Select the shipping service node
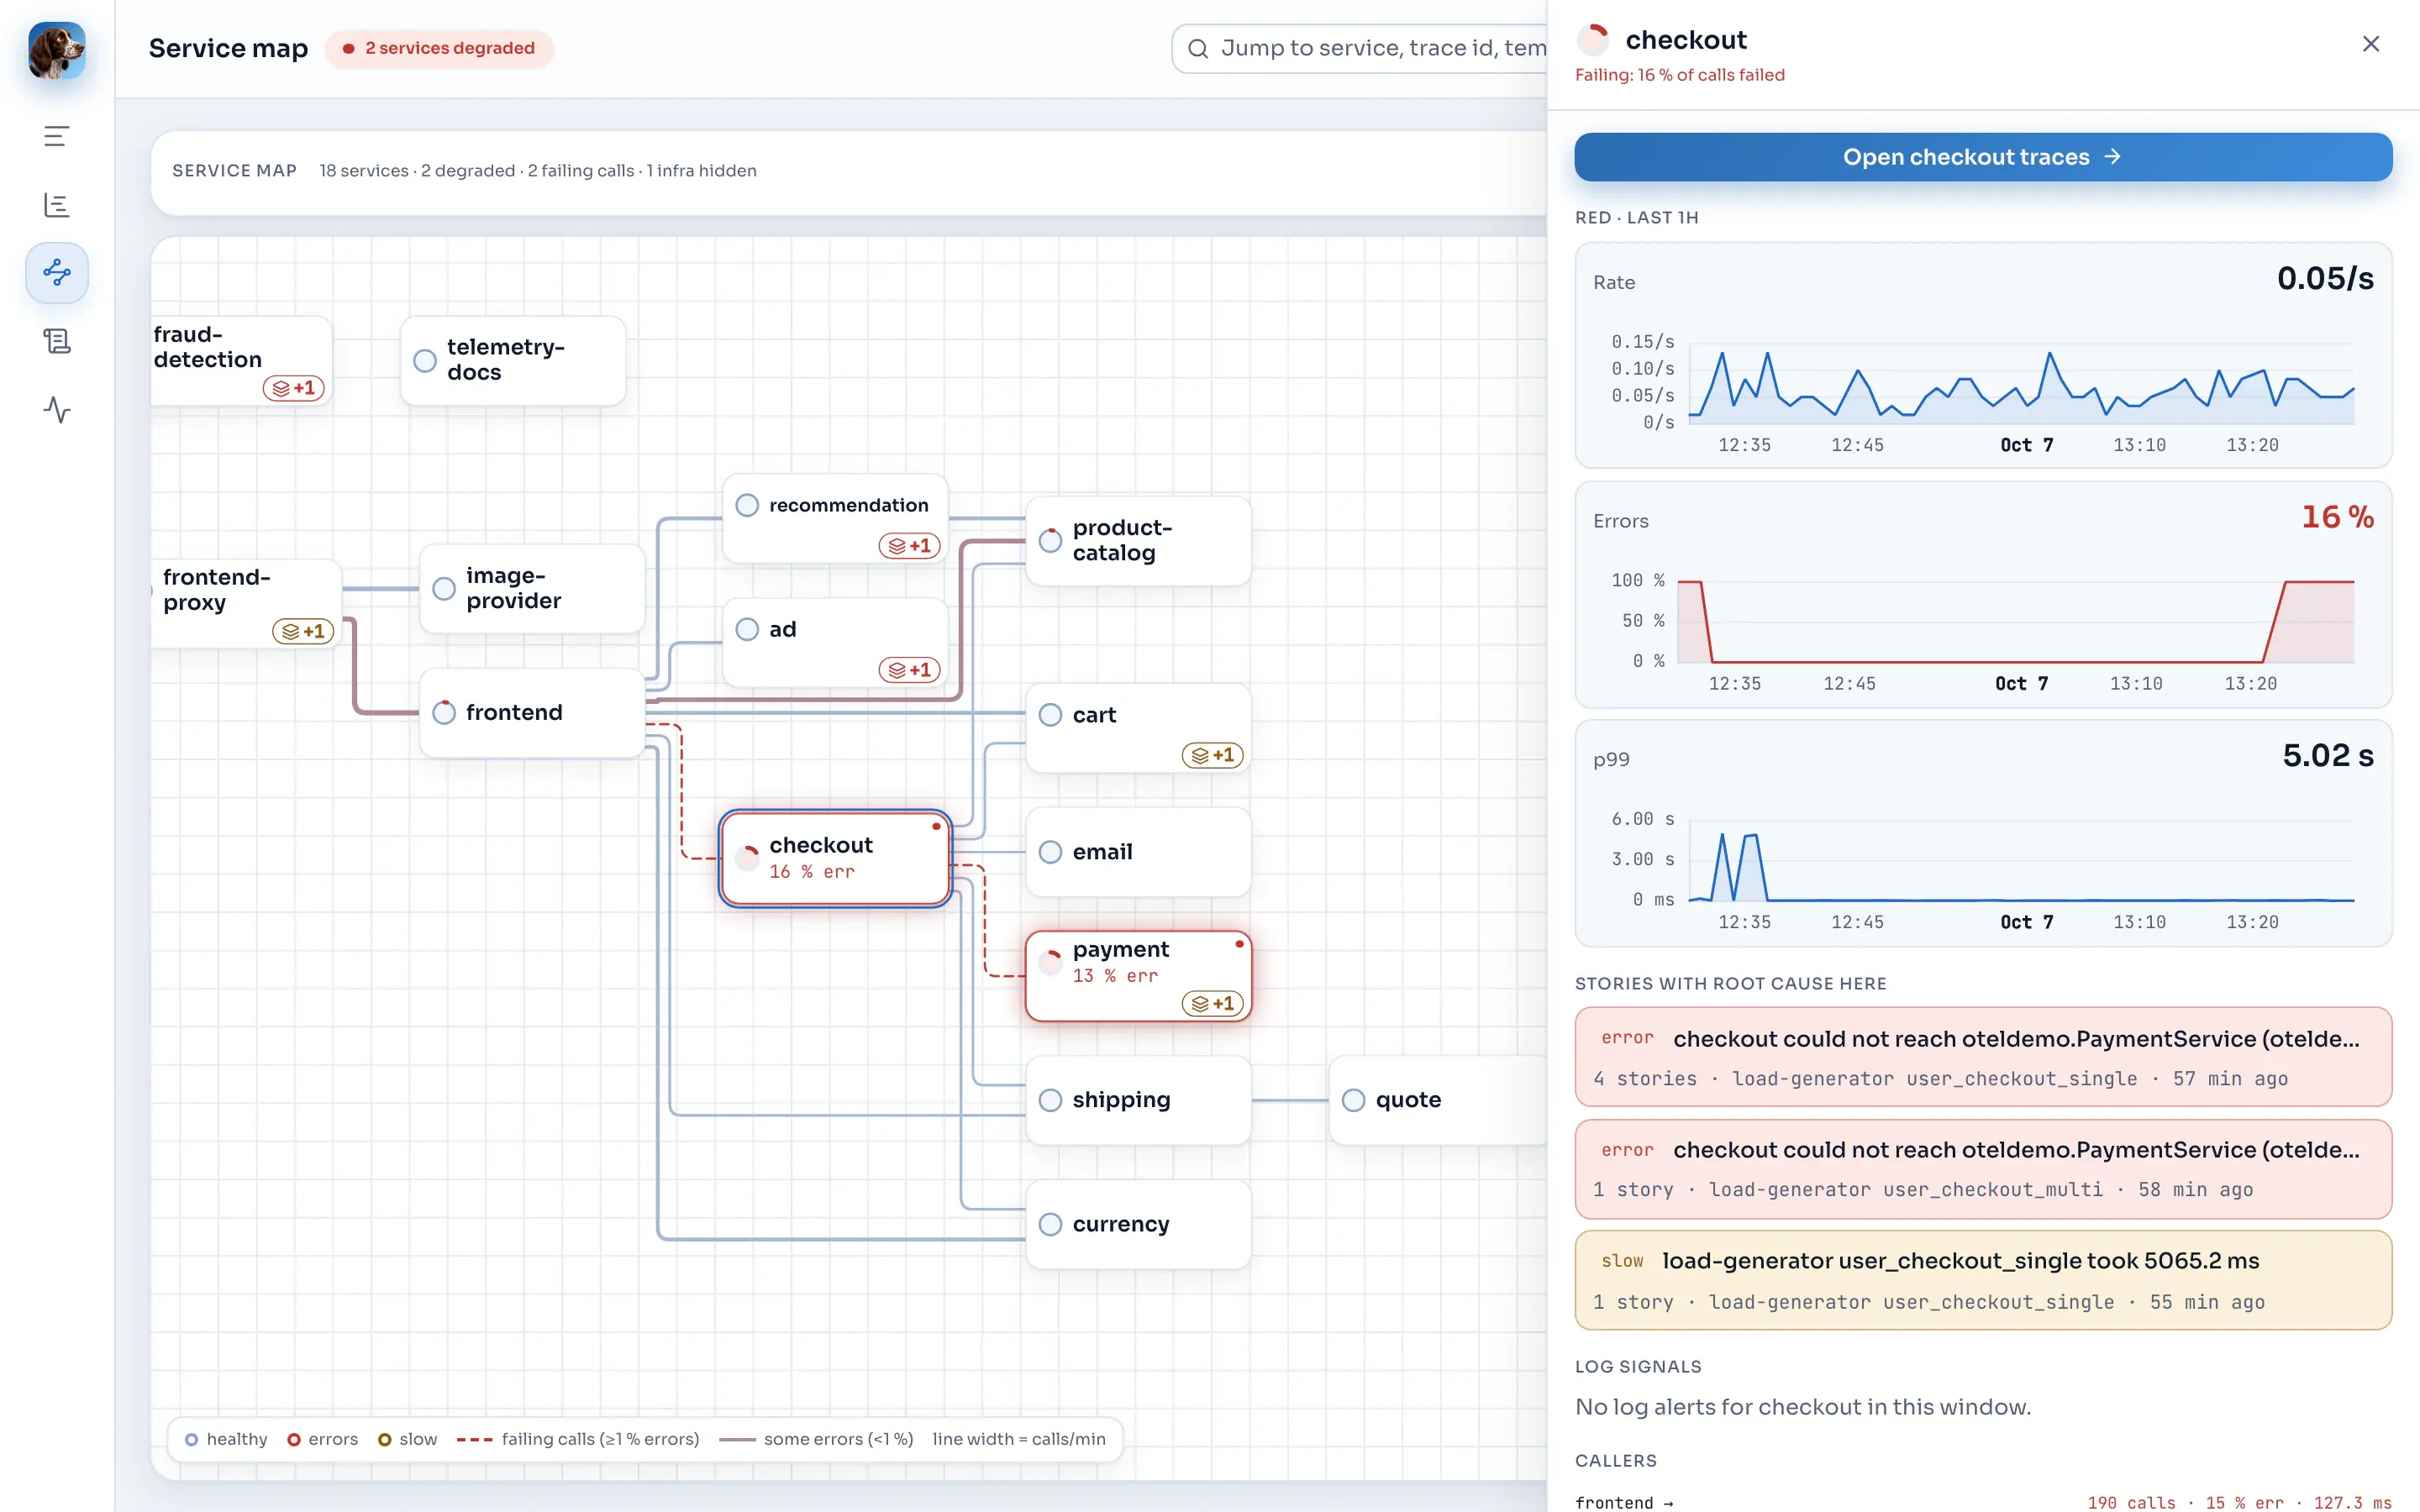 (x=1138, y=1100)
